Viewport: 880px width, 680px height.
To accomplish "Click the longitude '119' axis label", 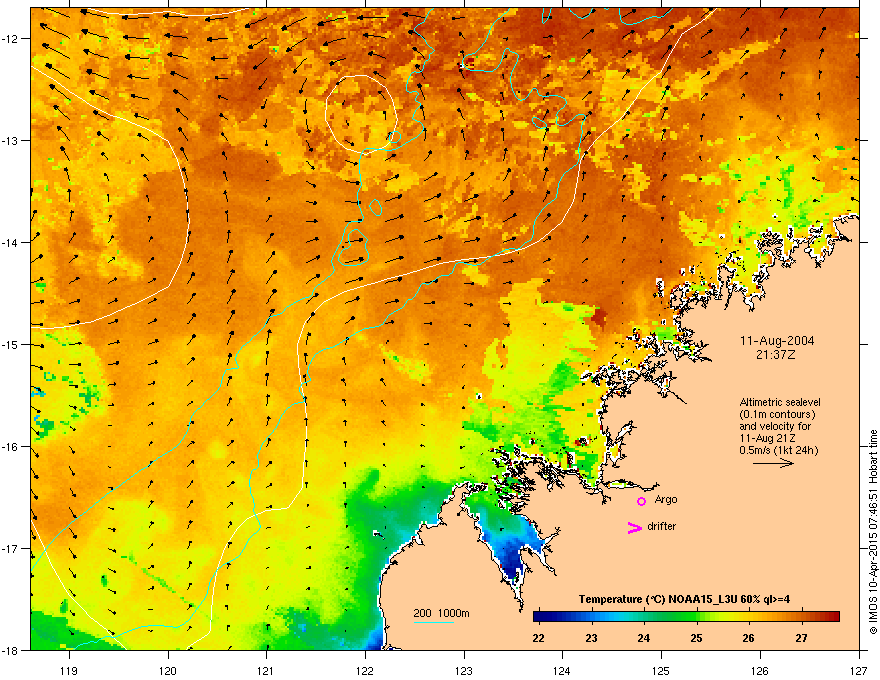I will [x=69, y=670].
